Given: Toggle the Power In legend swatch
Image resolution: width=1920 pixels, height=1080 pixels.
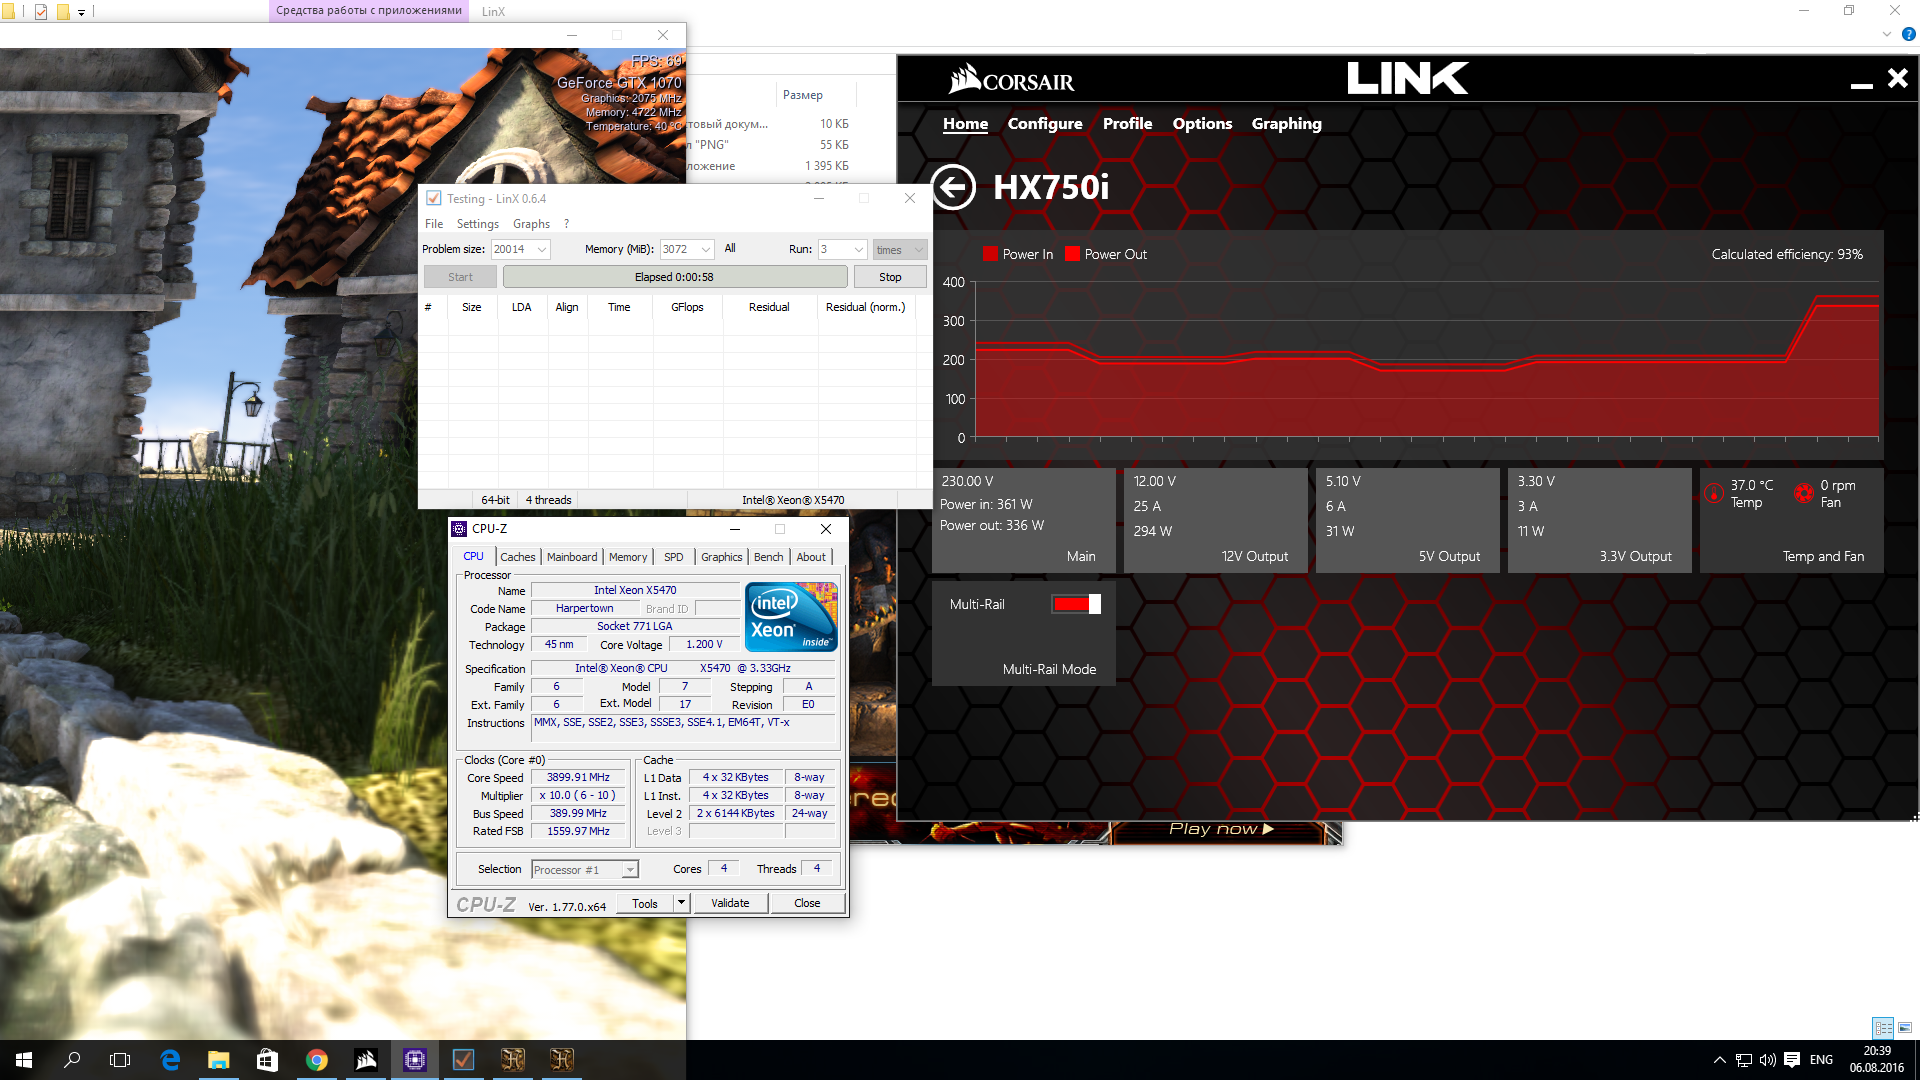Looking at the screenshot, I should click(990, 254).
